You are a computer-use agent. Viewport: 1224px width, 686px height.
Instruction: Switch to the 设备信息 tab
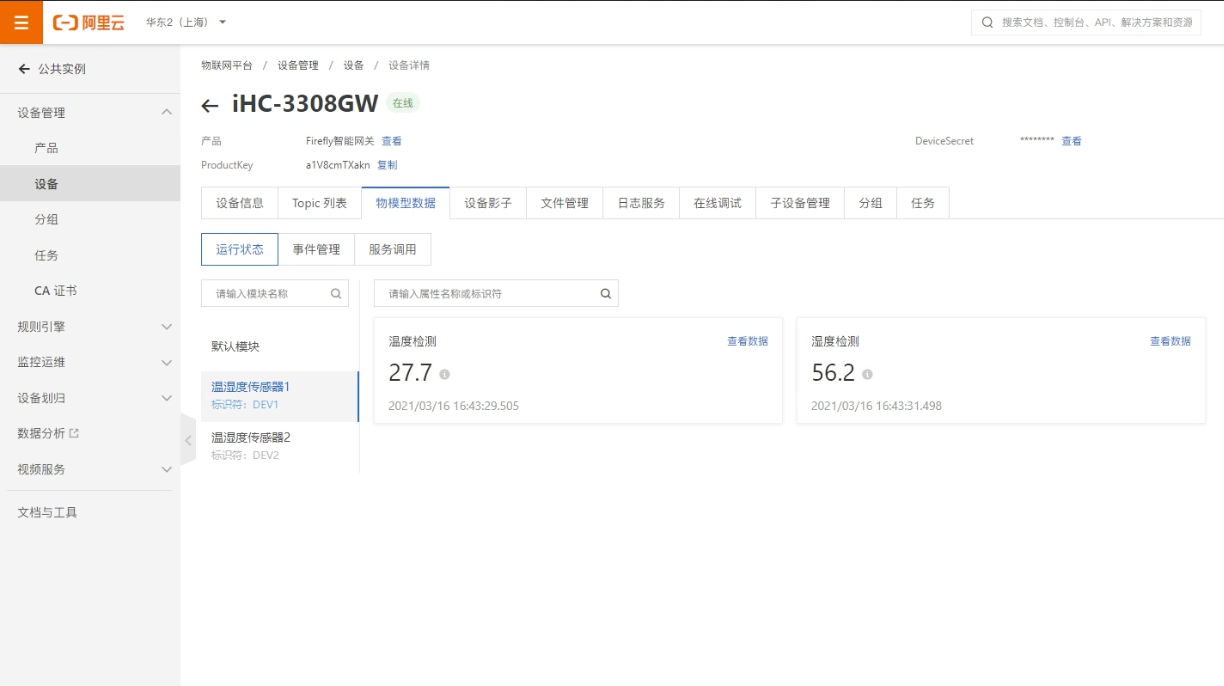[x=240, y=203]
